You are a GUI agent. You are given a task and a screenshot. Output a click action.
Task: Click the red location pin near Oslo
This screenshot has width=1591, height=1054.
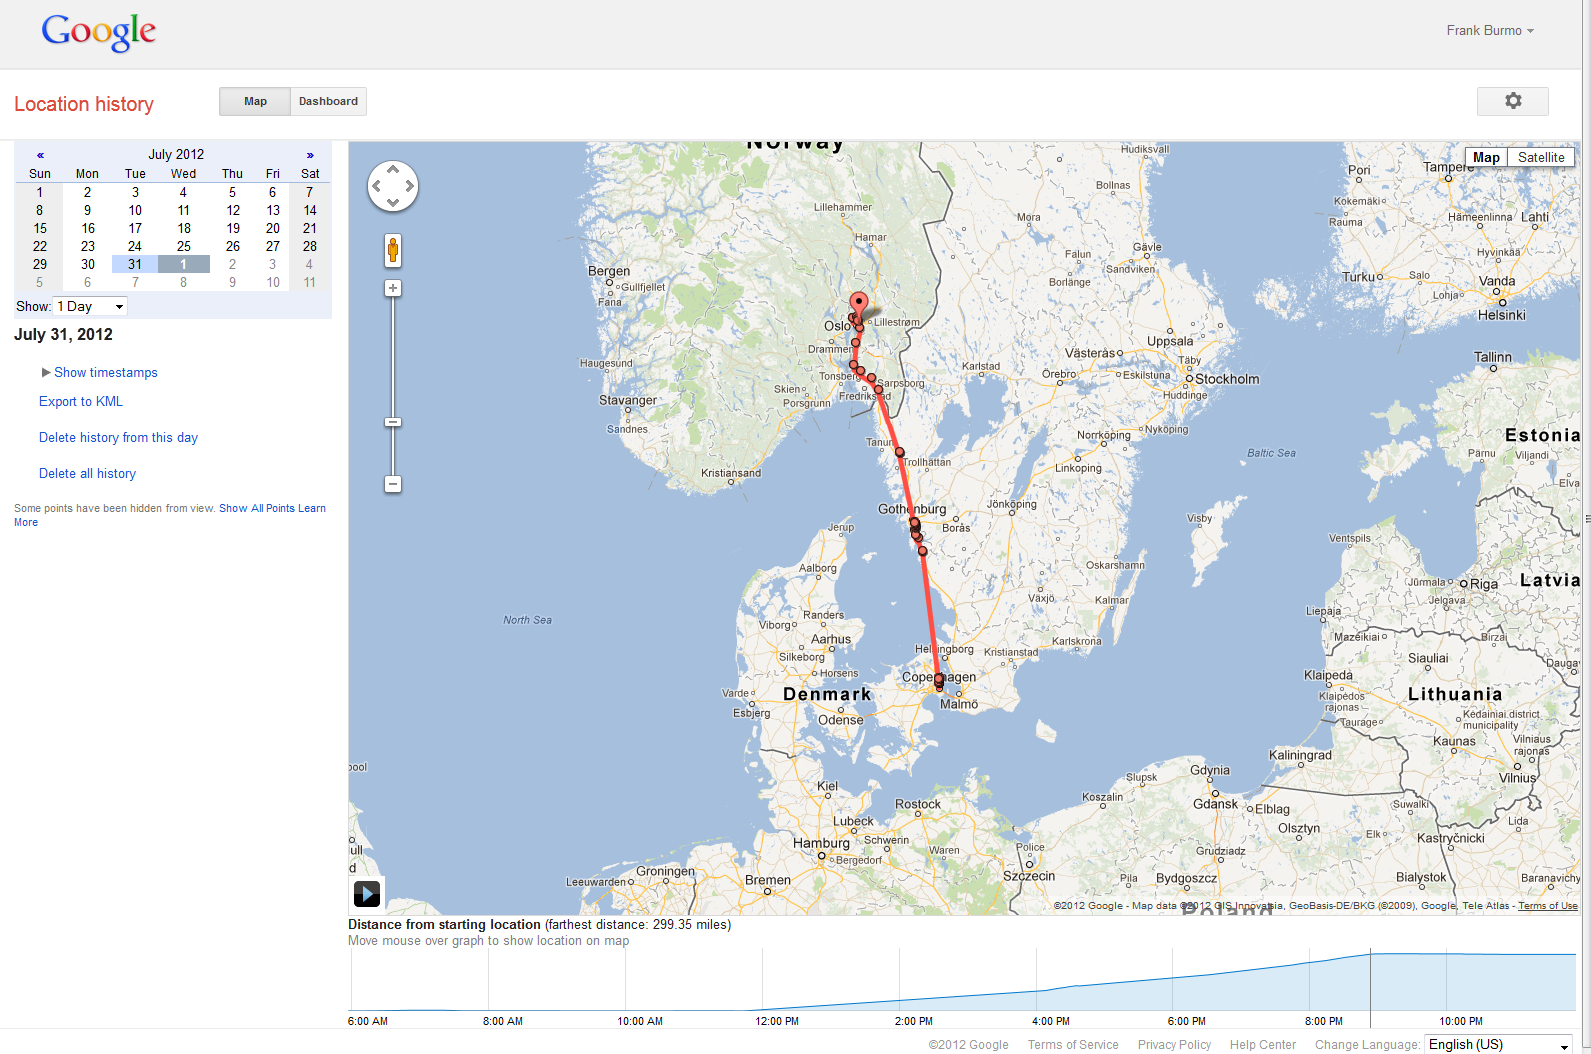(x=858, y=303)
